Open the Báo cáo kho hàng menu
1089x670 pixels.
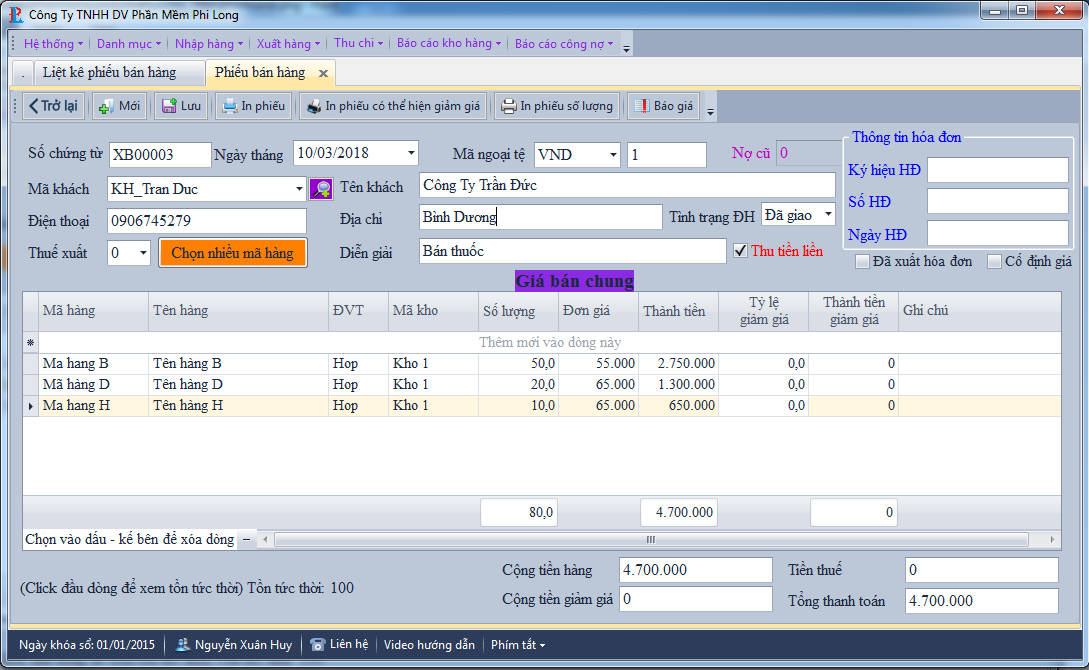(449, 43)
